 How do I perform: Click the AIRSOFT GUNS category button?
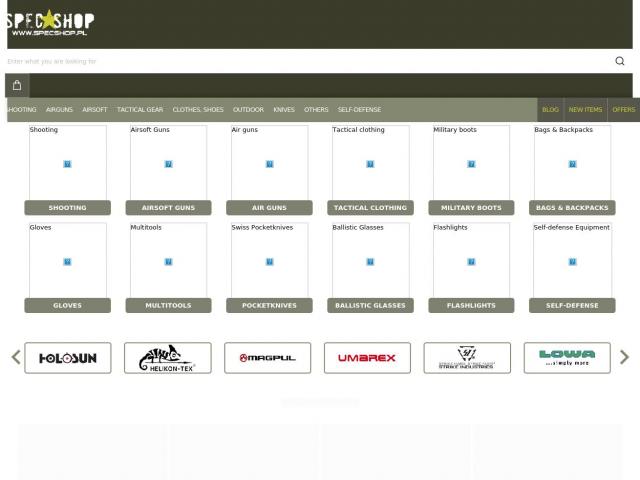[168, 207]
